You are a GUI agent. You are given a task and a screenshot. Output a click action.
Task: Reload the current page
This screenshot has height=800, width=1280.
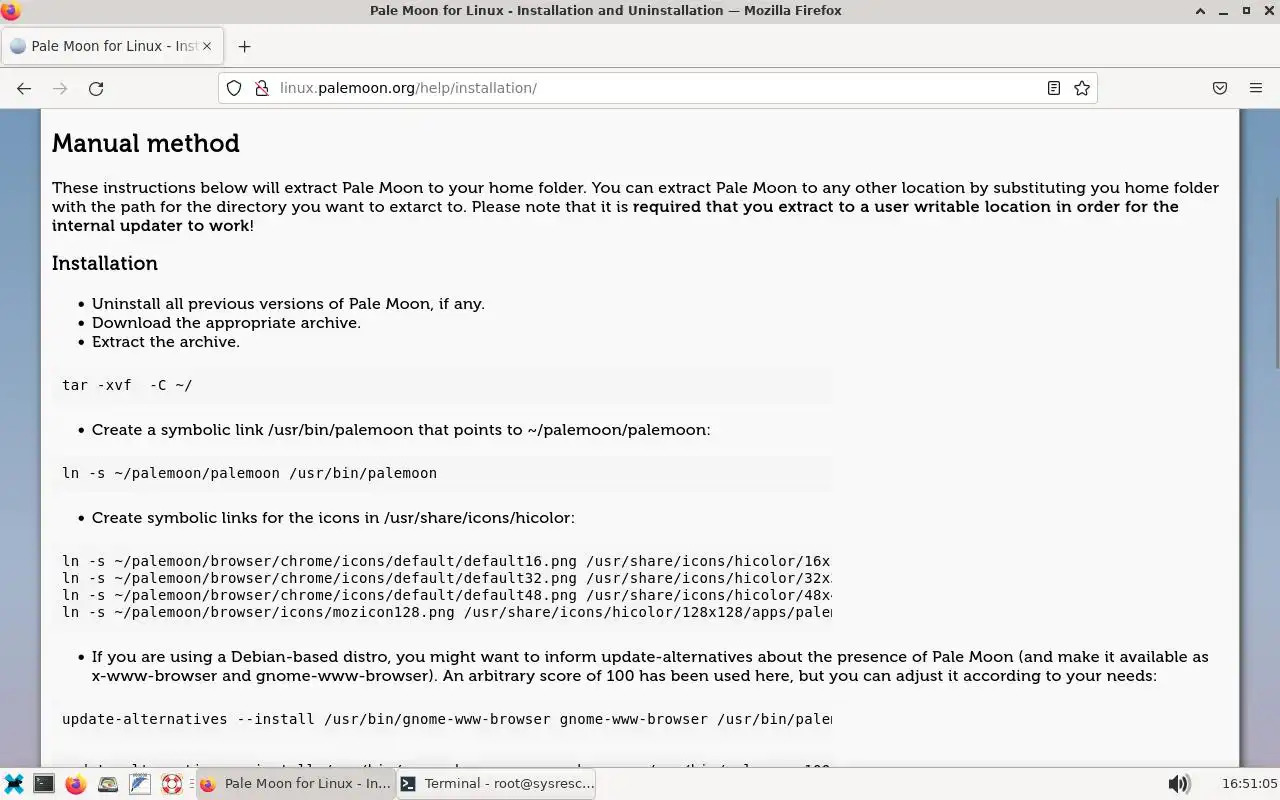pos(96,88)
